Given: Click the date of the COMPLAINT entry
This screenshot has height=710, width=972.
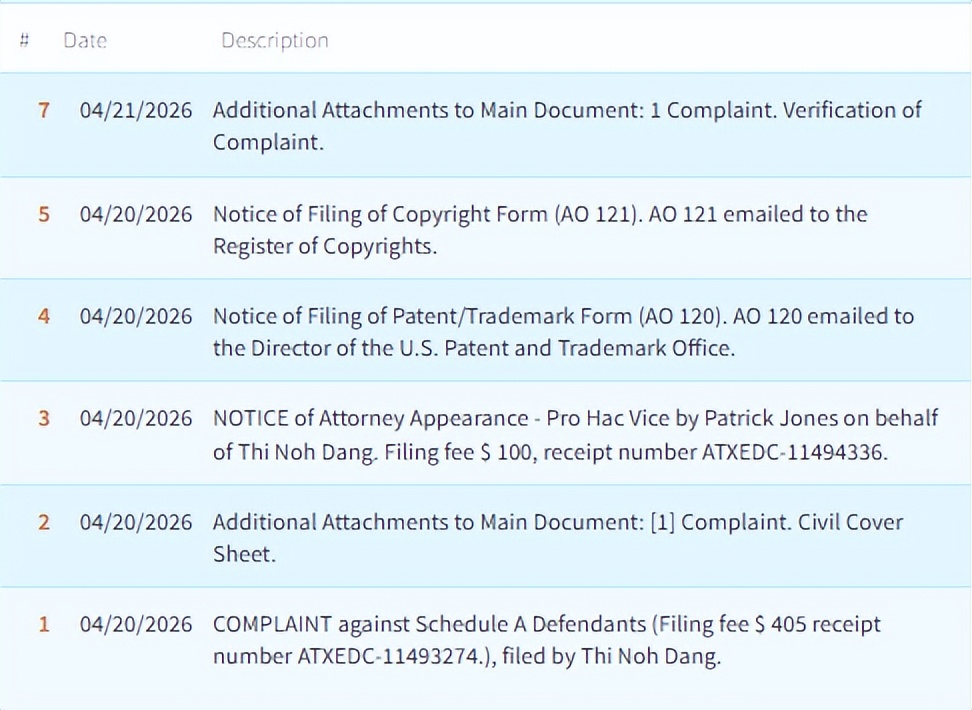Looking at the screenshot, I should (136, 624).
